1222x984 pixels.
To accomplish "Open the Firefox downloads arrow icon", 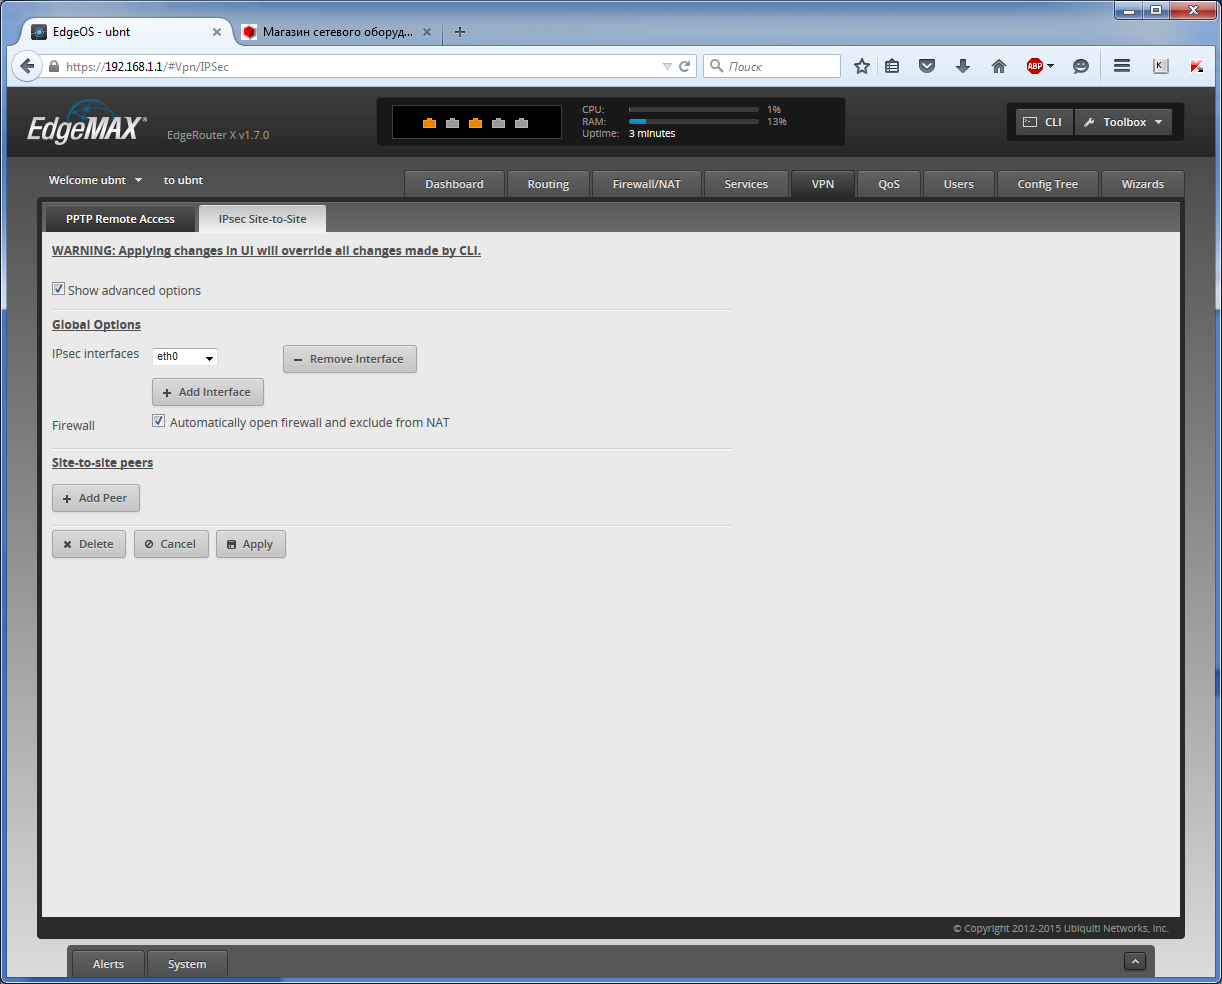I will coord(963,66).
